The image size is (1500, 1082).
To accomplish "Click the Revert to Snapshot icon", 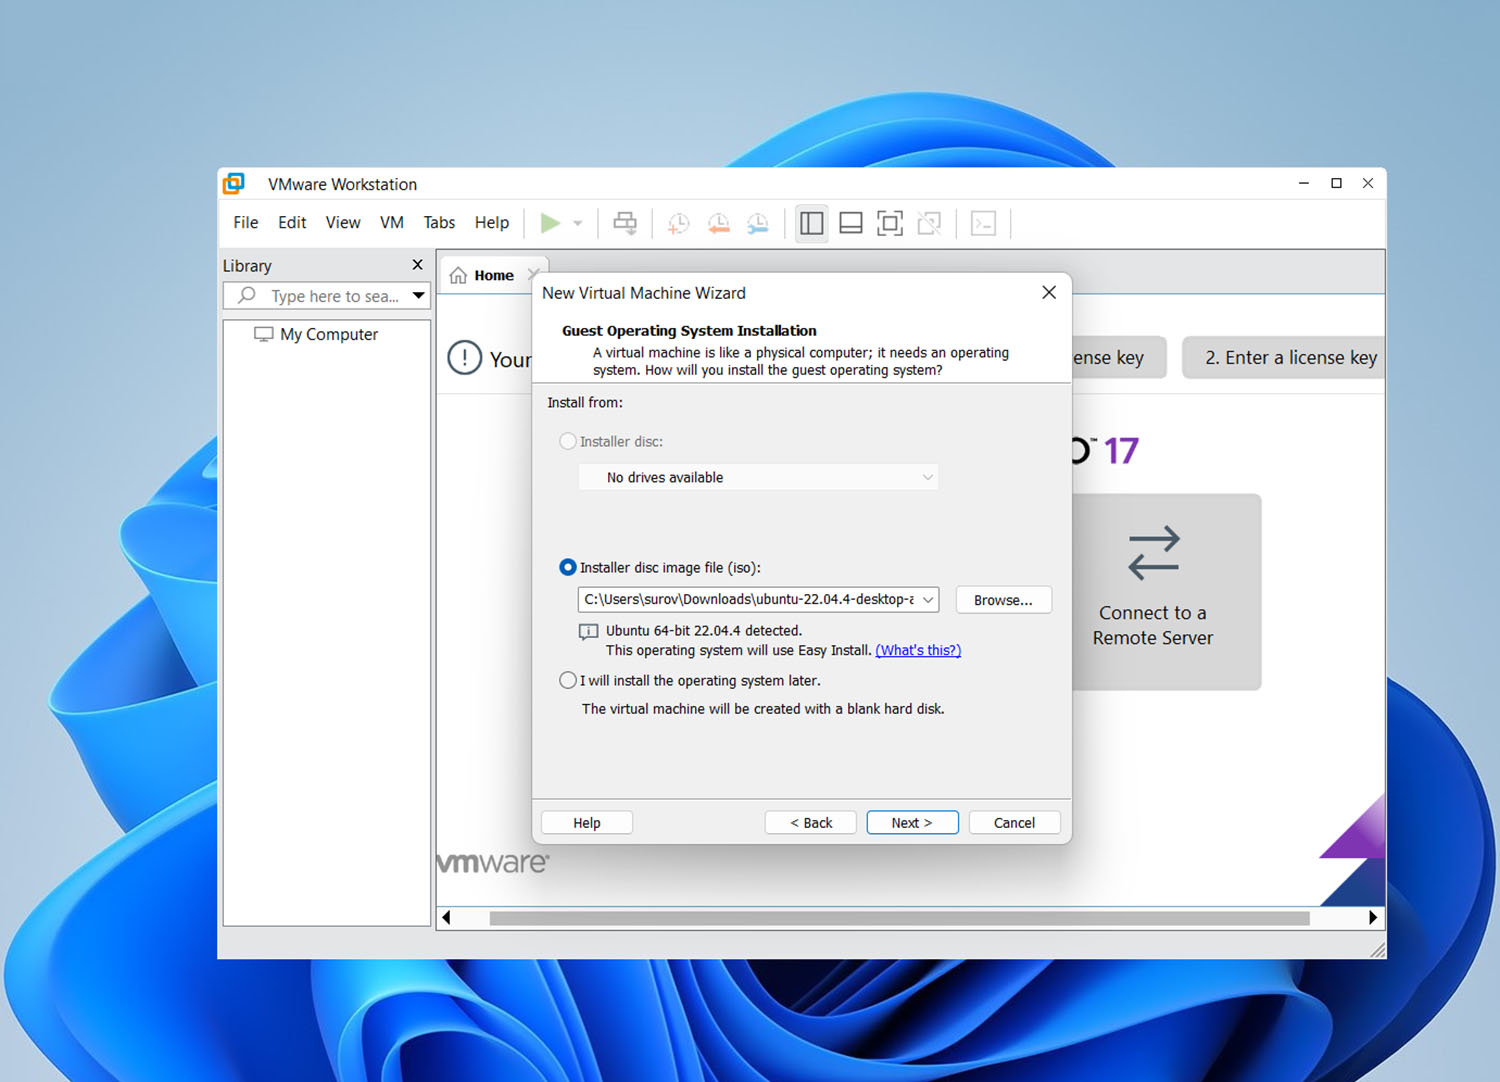I will click(x=718, y=223).
